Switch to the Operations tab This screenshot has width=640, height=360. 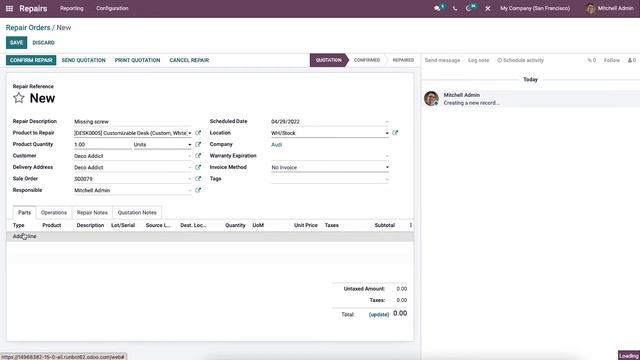pyautogui.click(x=54, y=213)
